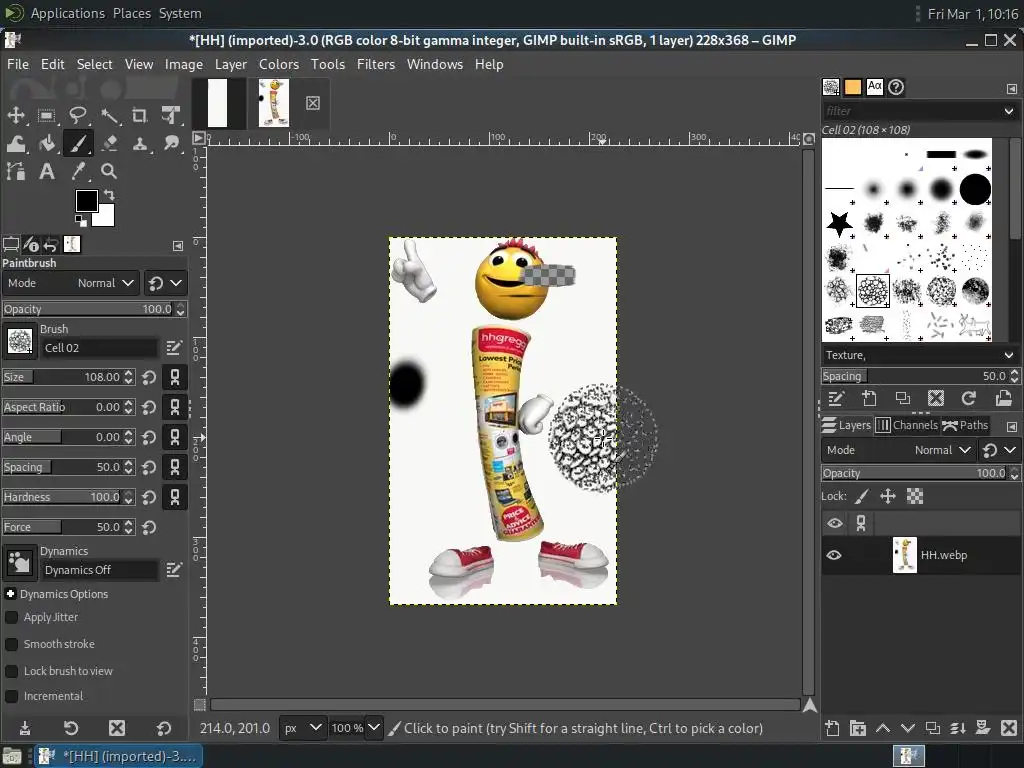Open the Select menu

click(x=95, y=64)
